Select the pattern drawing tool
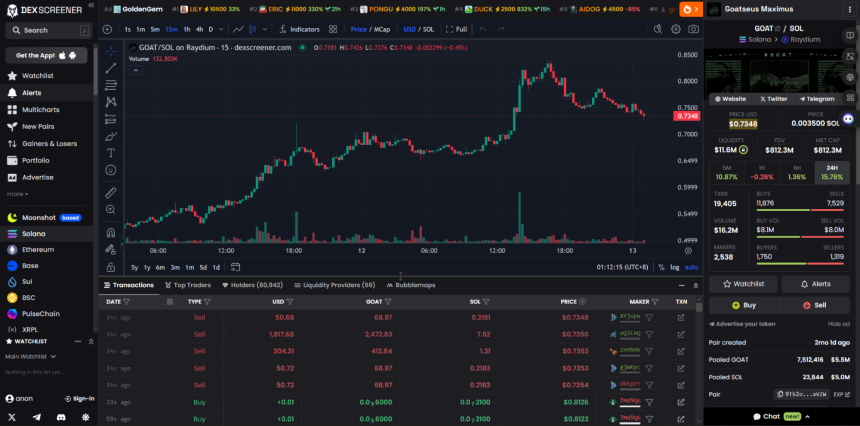This screenshot has width=860, height=426. click(111, 102)
